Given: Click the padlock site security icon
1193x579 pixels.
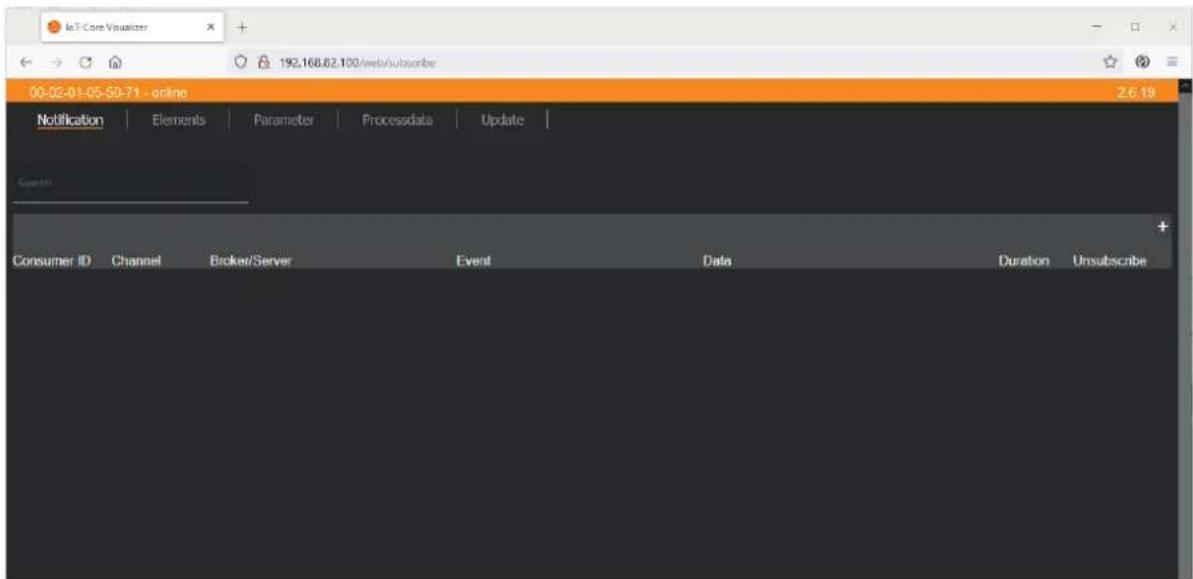Looking at the screenshot, I should (265, 64).
